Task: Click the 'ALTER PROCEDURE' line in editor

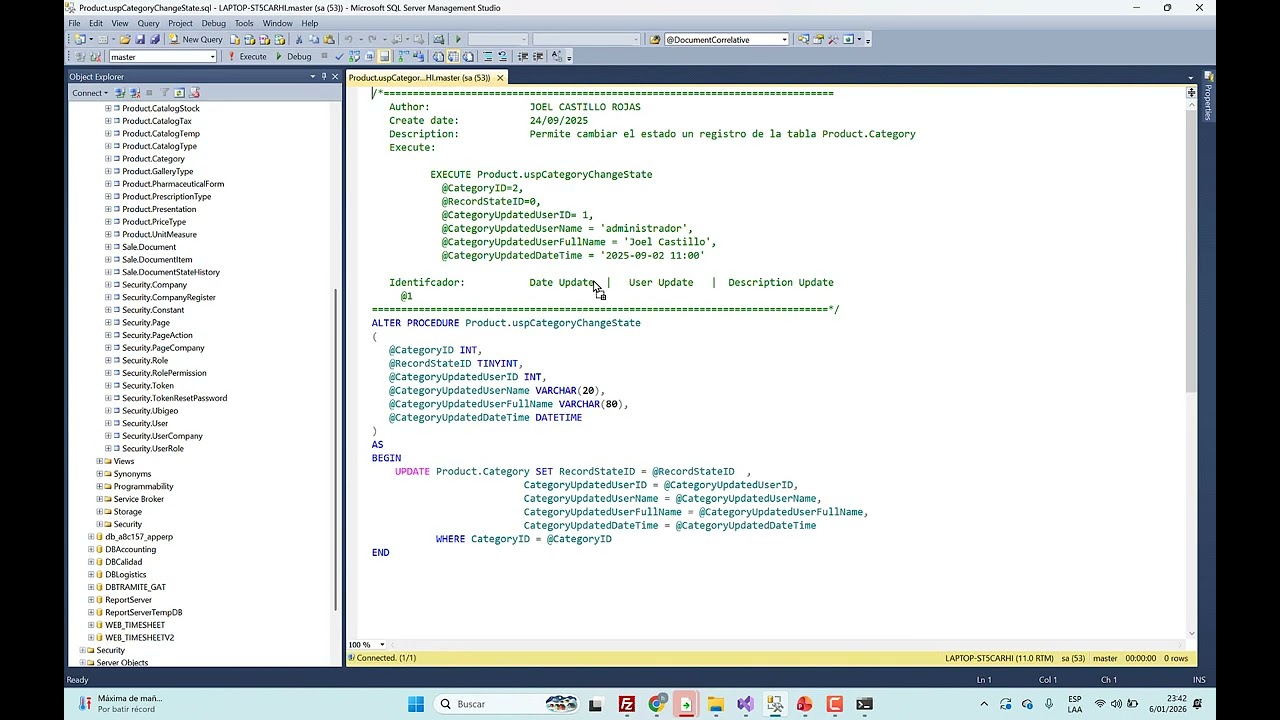Action: click(x=506, y=323)
